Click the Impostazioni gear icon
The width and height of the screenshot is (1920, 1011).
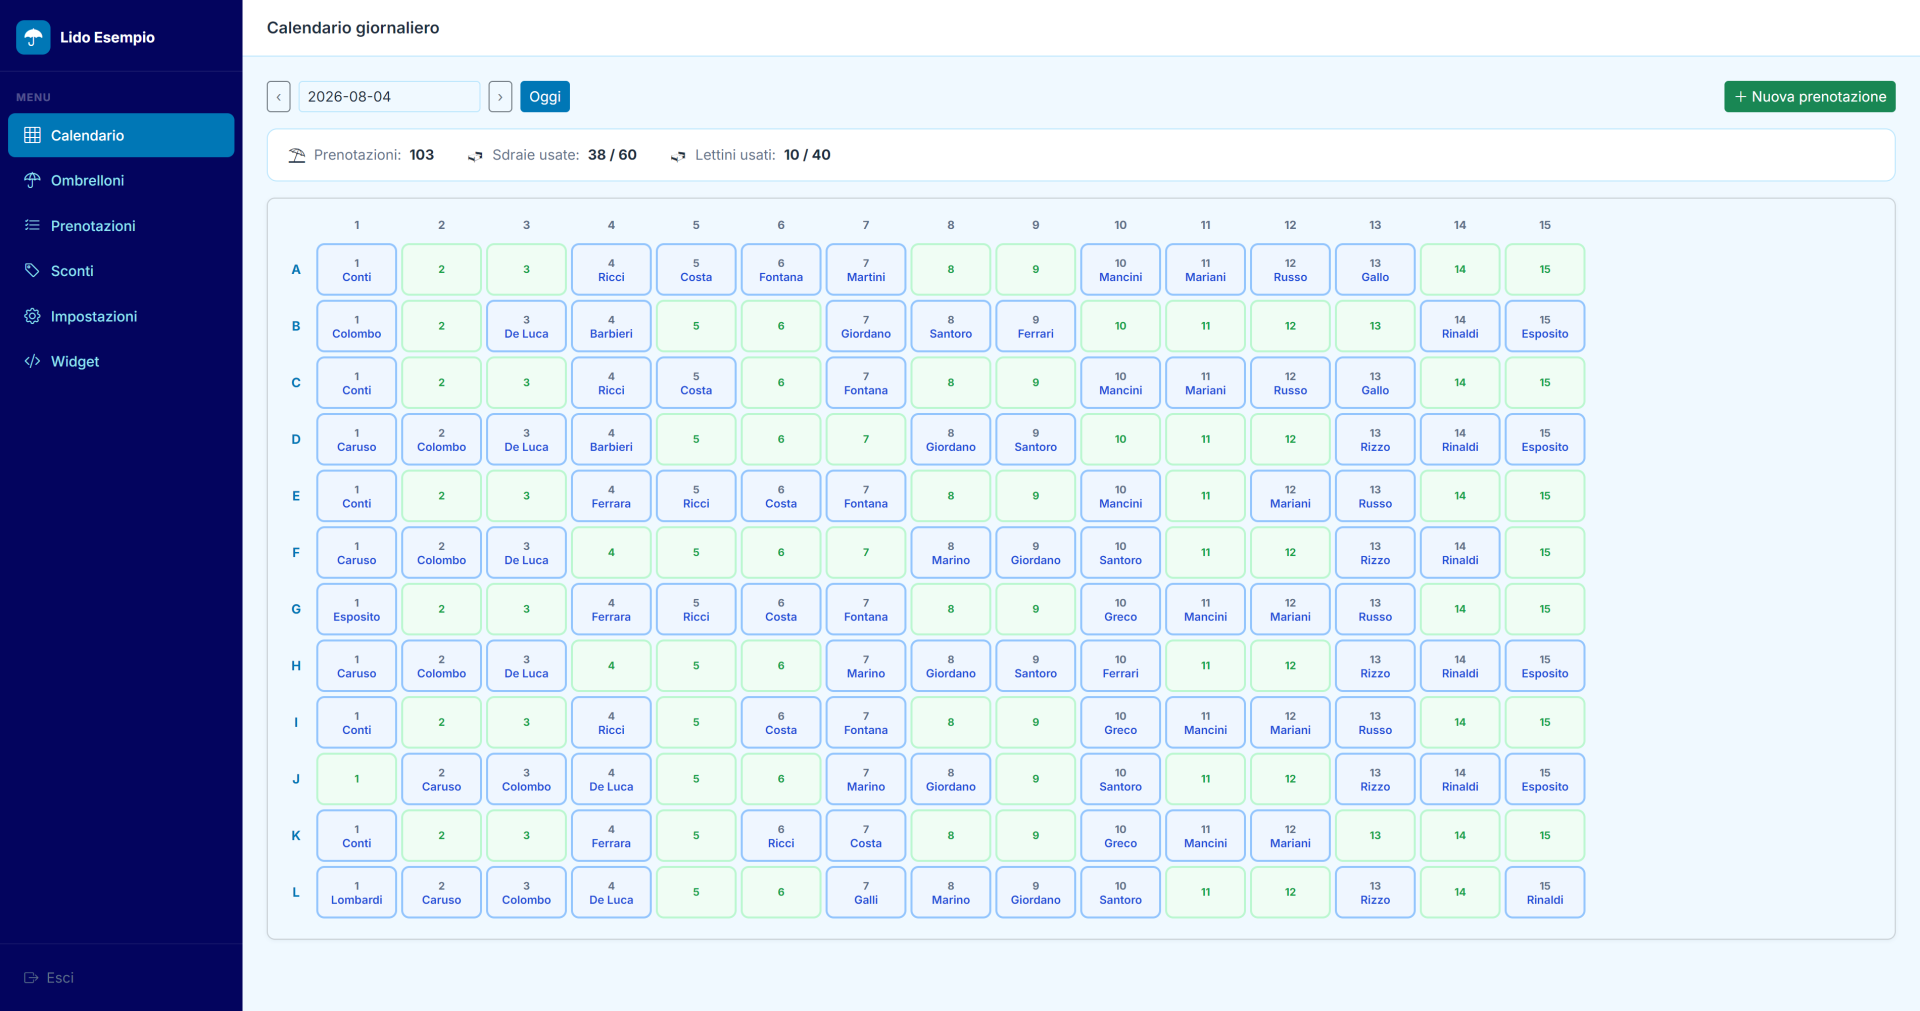pyautogui.click(x=32, y=316)
